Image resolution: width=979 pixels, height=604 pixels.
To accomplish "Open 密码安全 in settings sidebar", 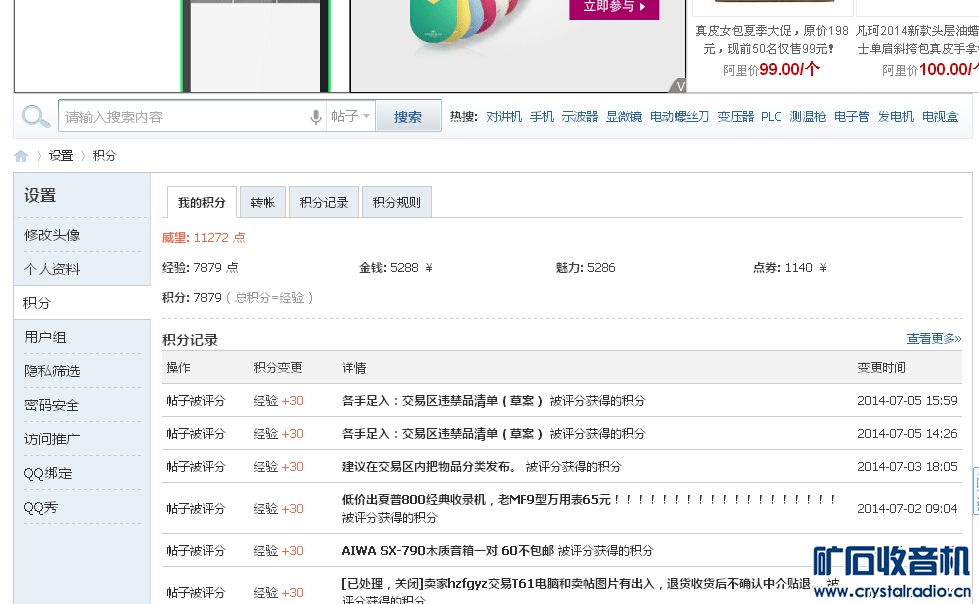I will click(51, 405).
